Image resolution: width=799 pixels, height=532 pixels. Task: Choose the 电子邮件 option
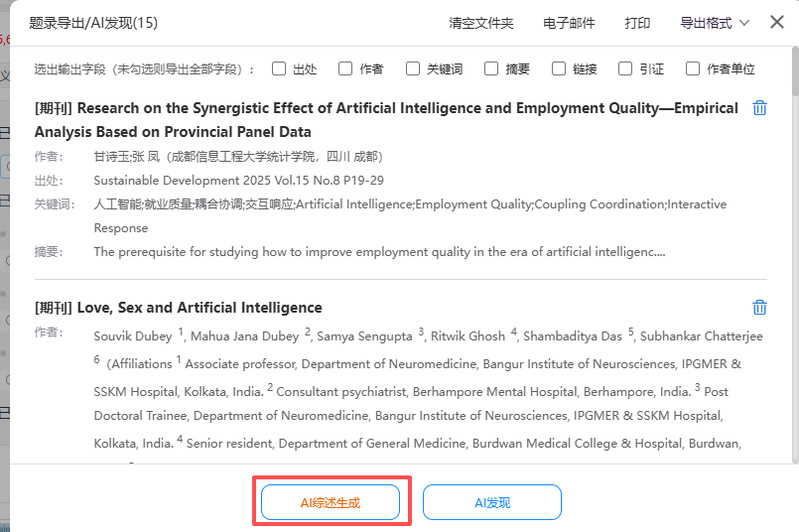point(568,23)
